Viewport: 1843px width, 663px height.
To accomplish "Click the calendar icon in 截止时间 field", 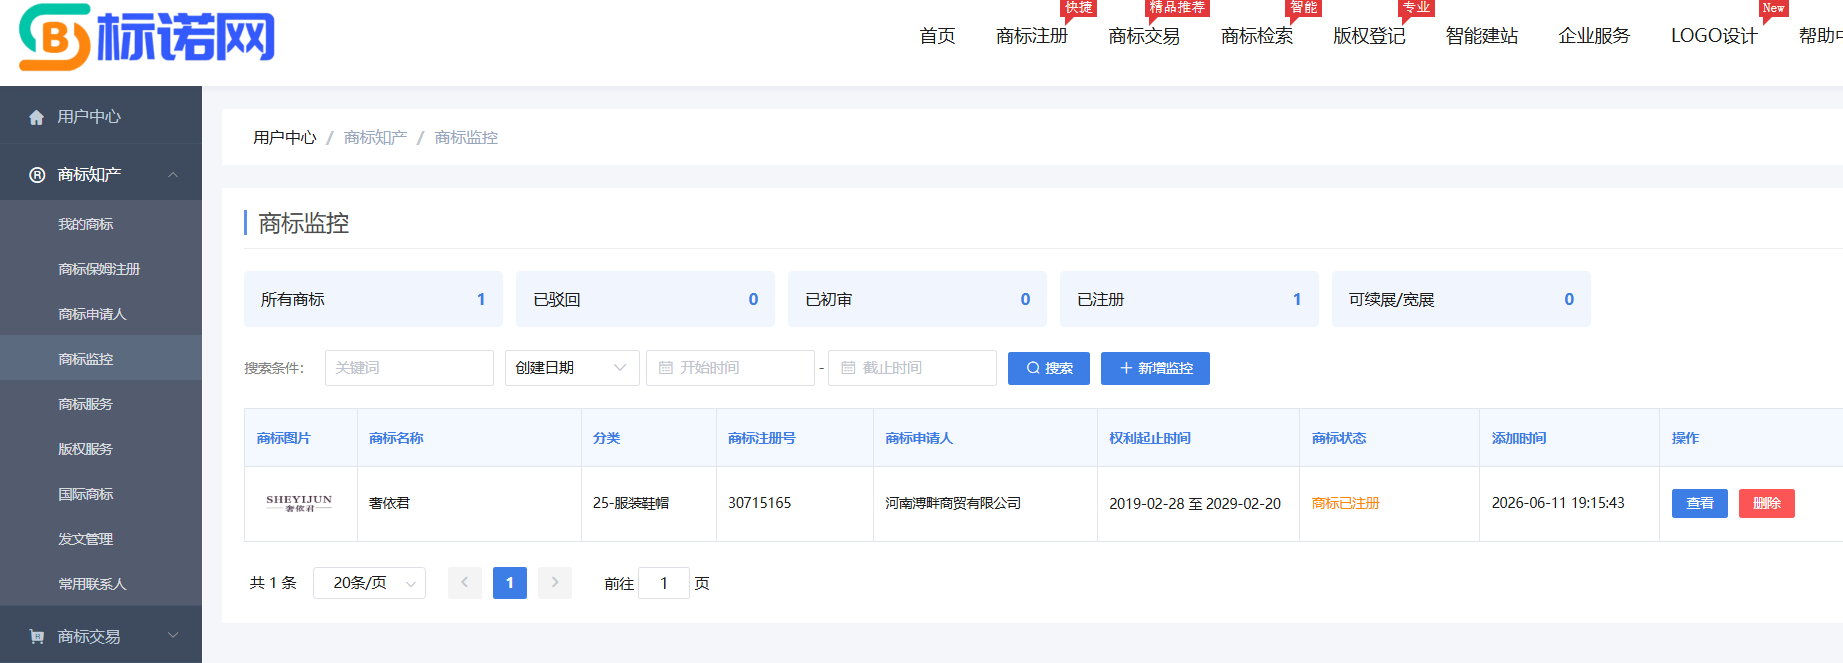I will 848,368.
